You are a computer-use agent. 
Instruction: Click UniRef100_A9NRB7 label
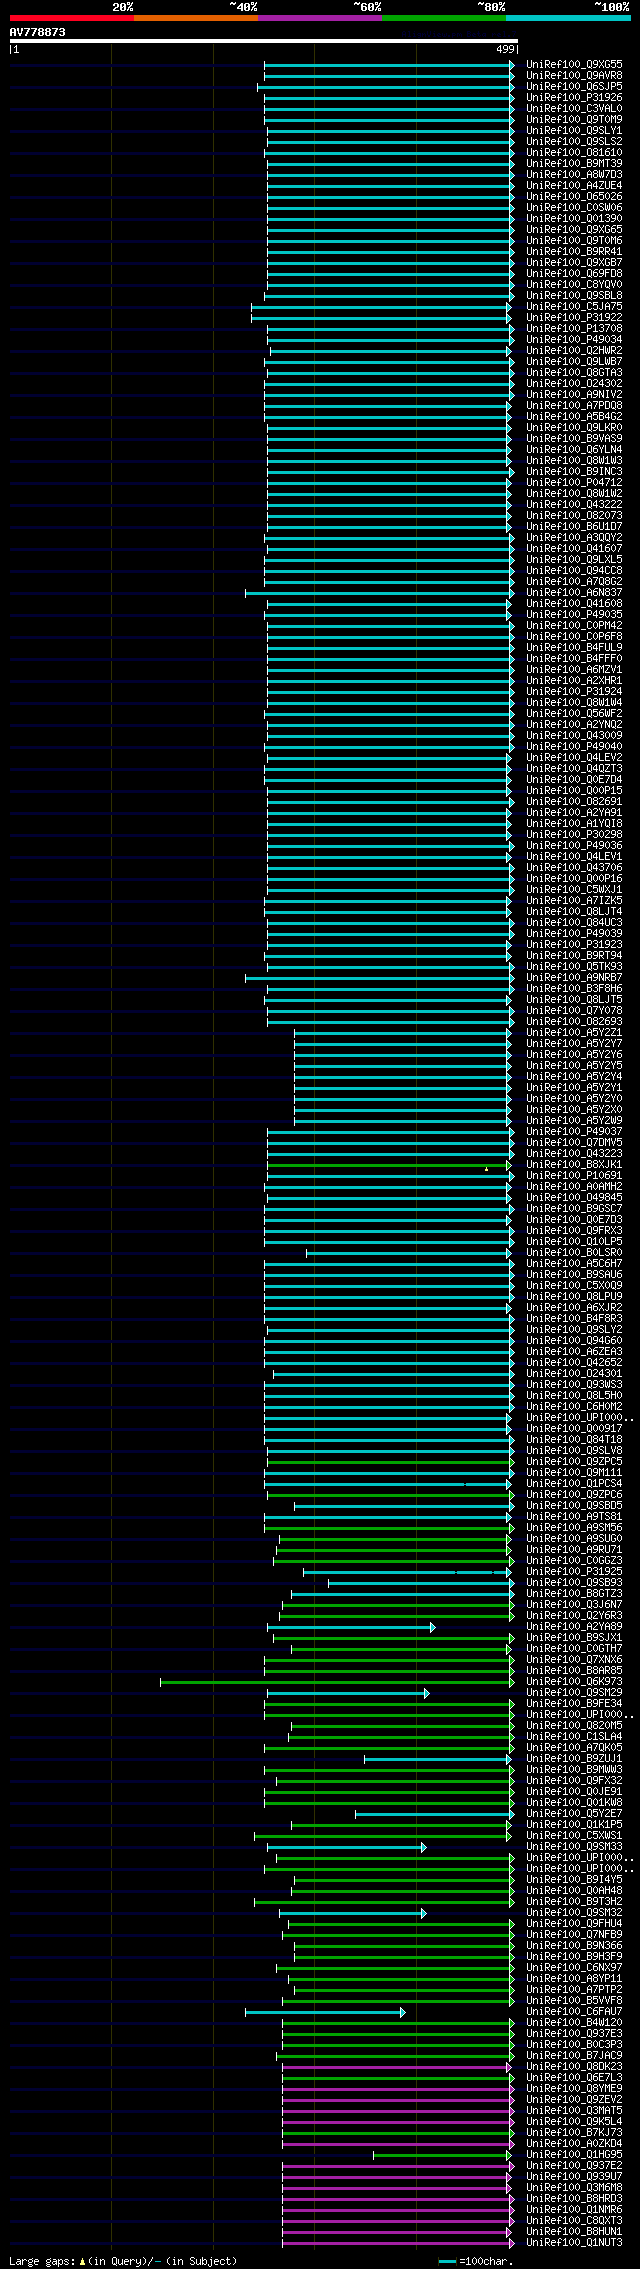tap(574, 978)
